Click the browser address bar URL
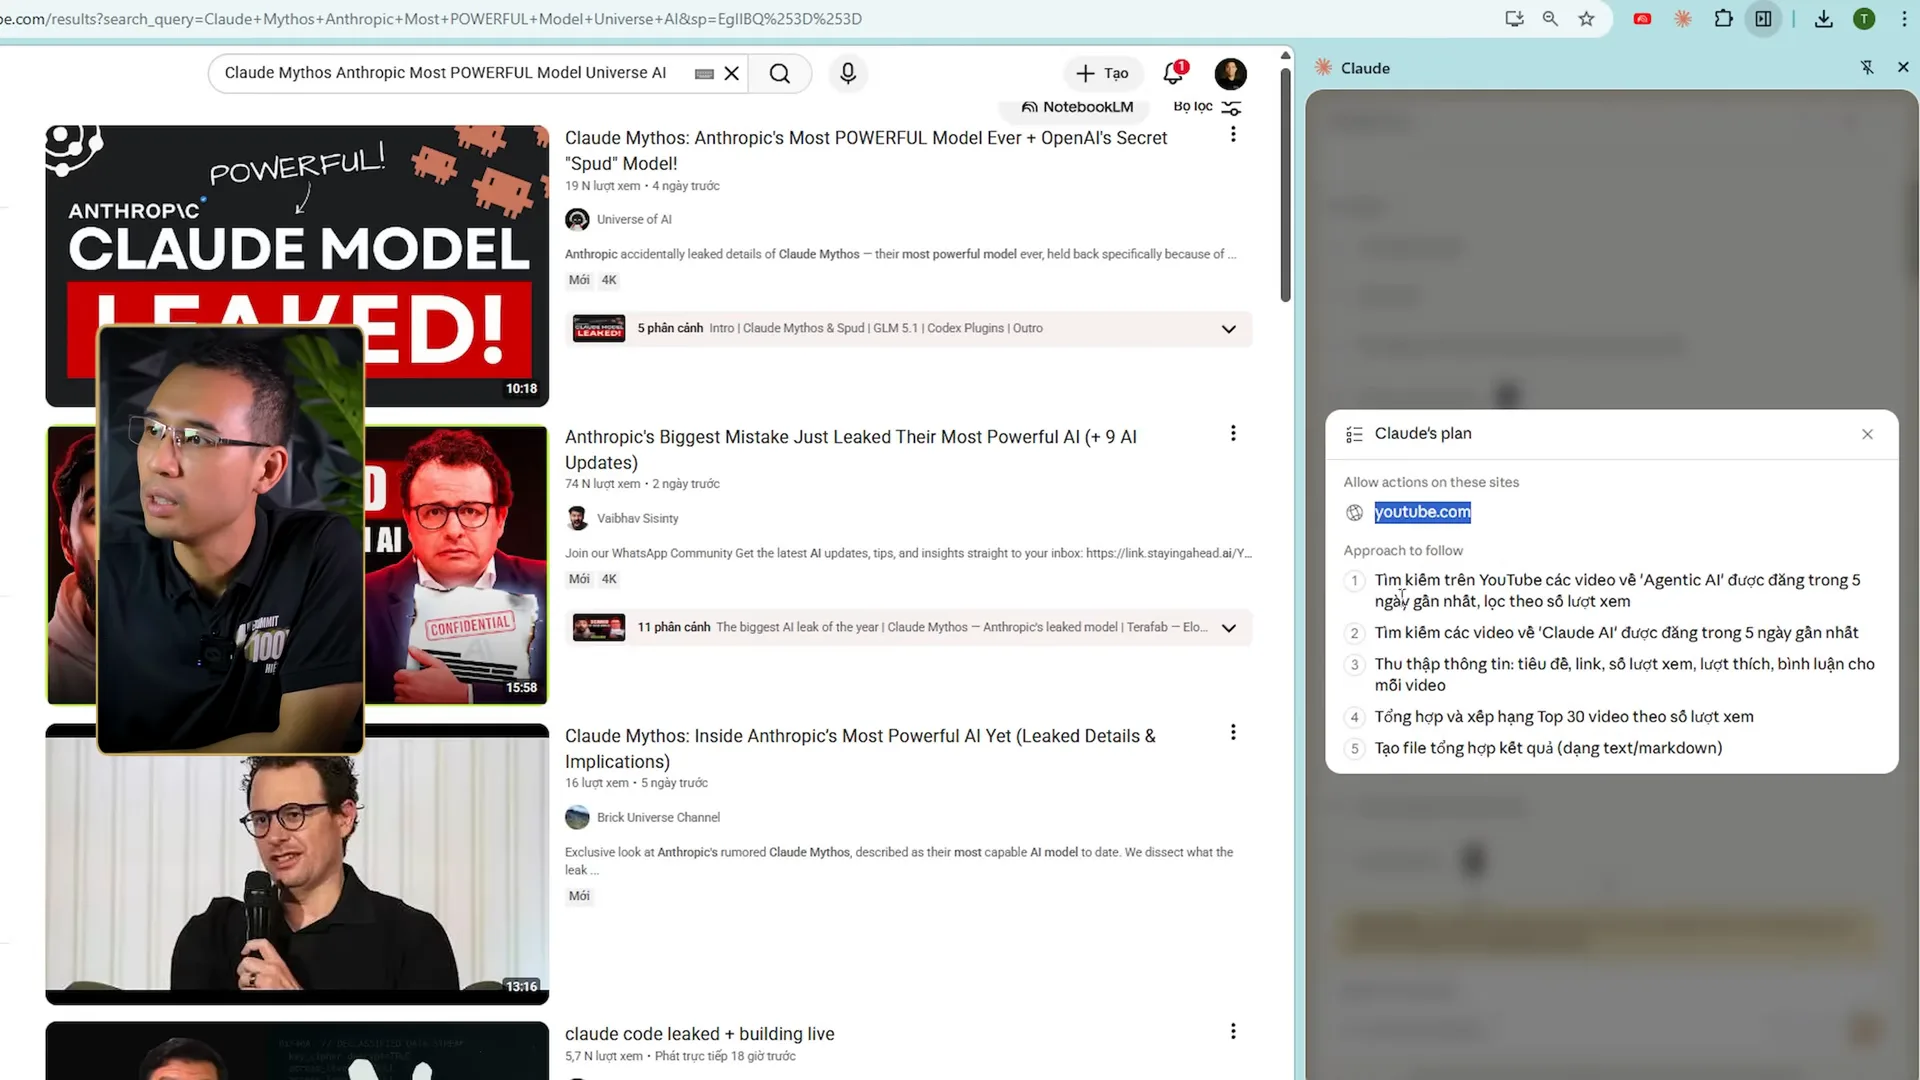 [430, 18]
